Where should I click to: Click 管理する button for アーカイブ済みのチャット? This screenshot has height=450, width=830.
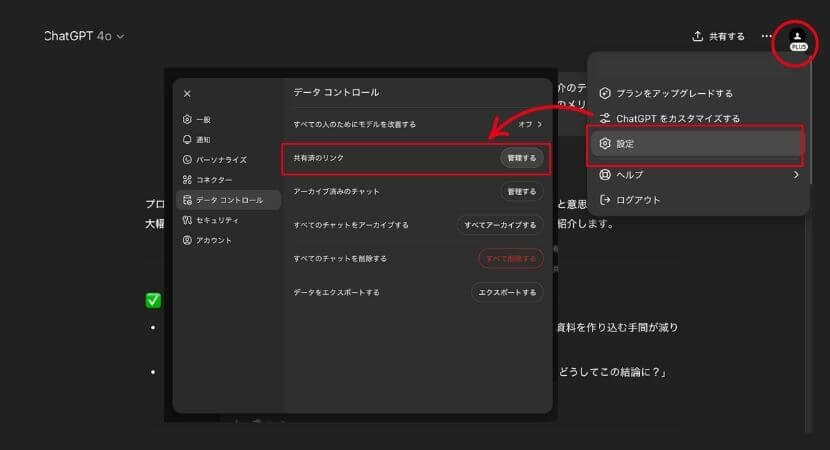pos(521,192)
